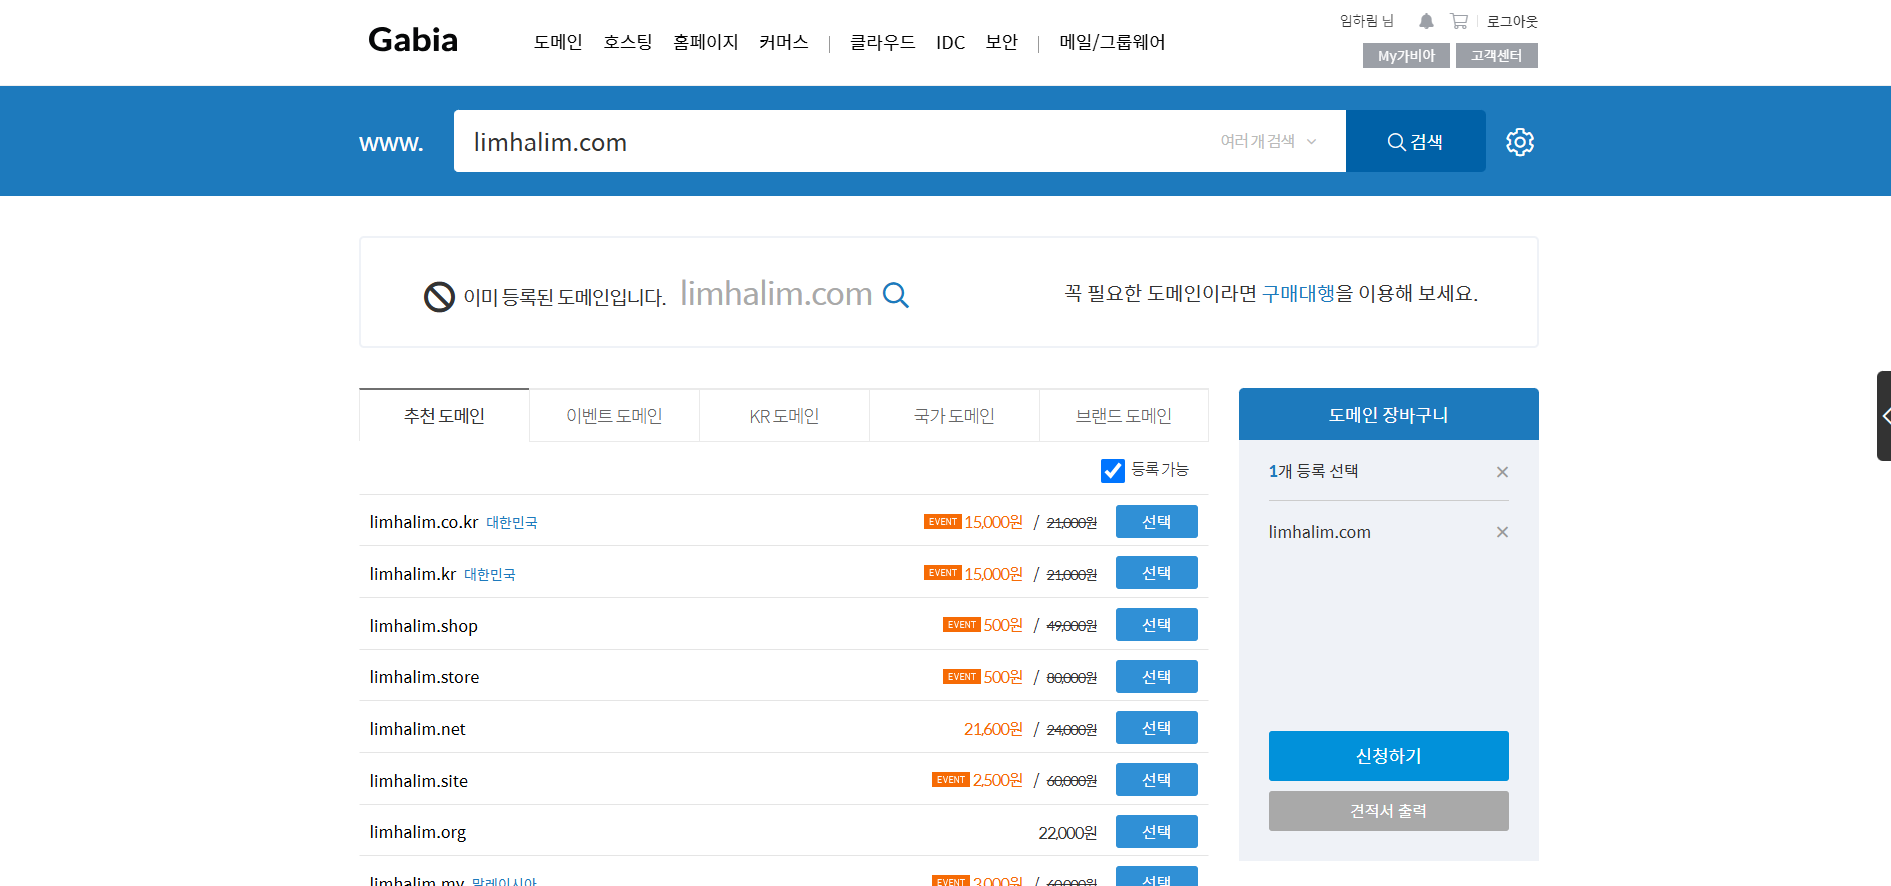Select limhalim.shop with 선택 button
The height and width of the screenshot is (886, 1891).
tap(1156, 625)
